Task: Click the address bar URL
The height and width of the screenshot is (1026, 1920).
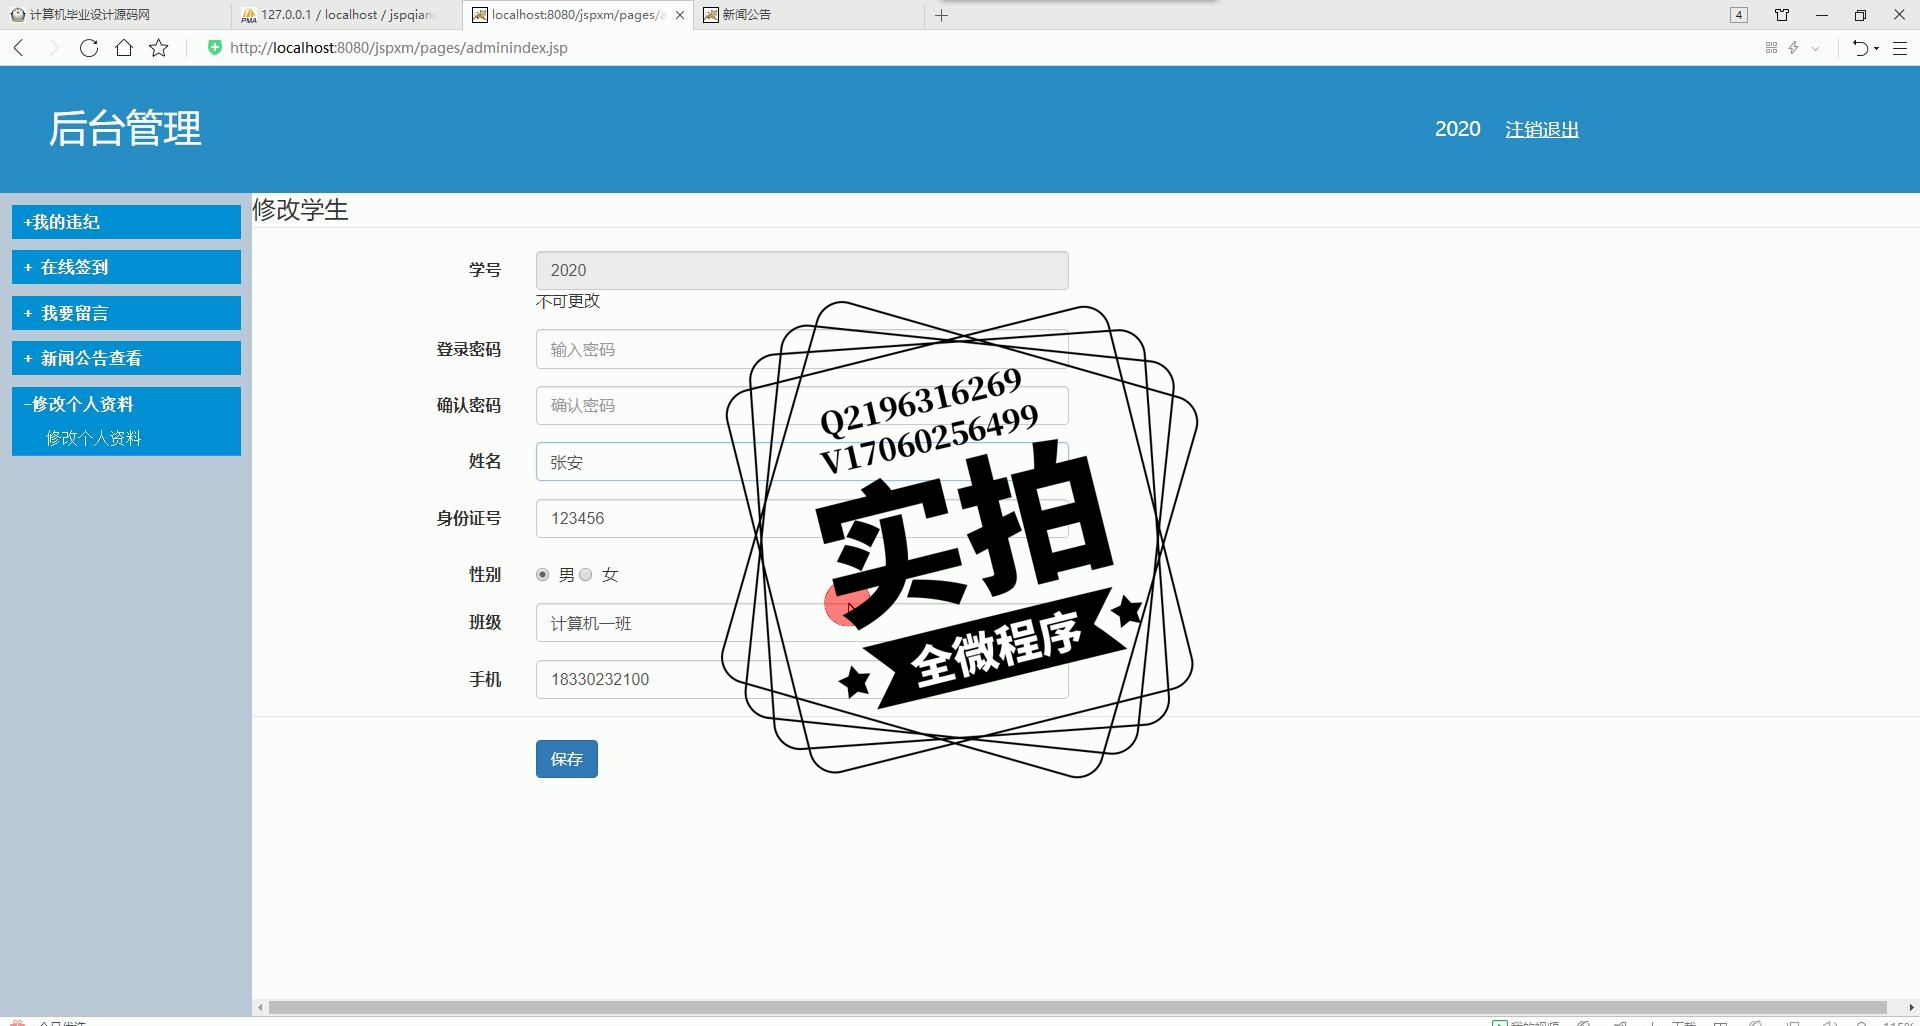Action: click(x=399, y=47)
